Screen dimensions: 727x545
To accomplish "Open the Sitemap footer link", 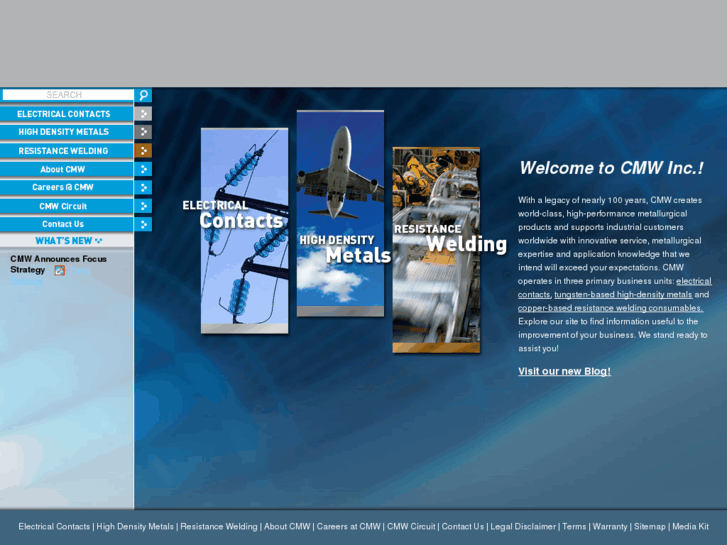I will pyautogui.click(x=650, y=526).
